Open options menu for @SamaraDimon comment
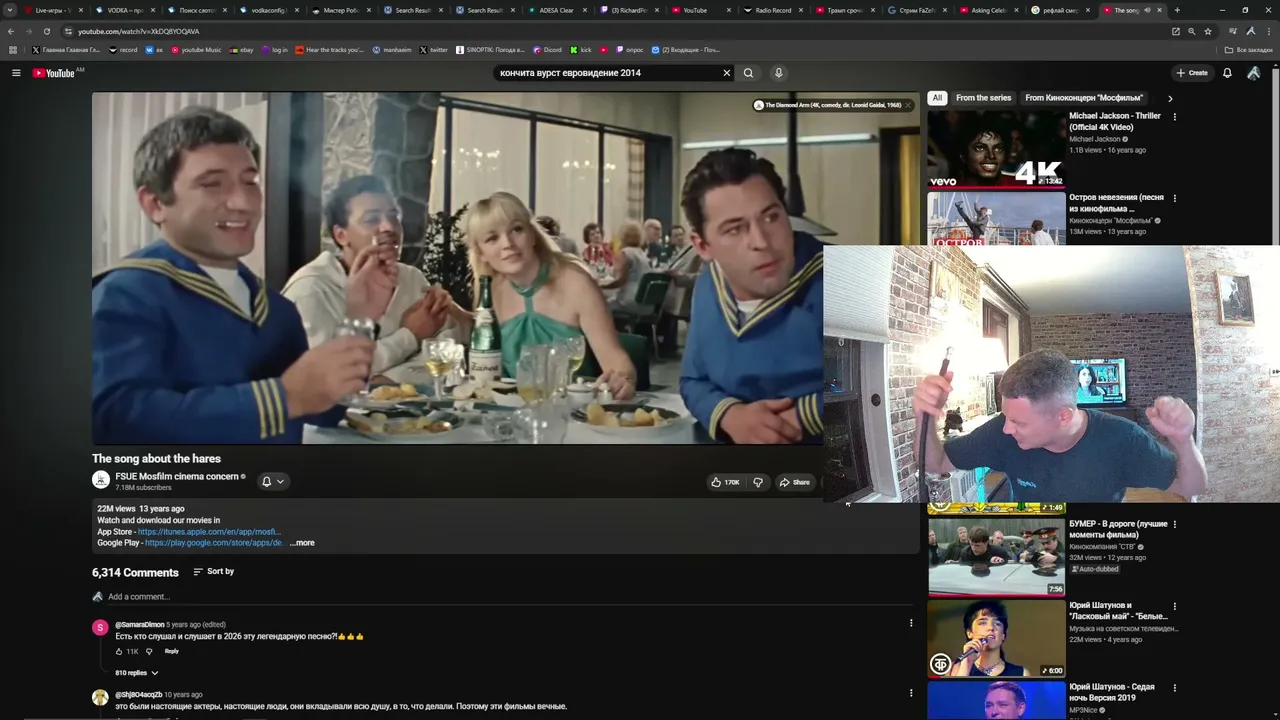 click(x=911, y=623)
